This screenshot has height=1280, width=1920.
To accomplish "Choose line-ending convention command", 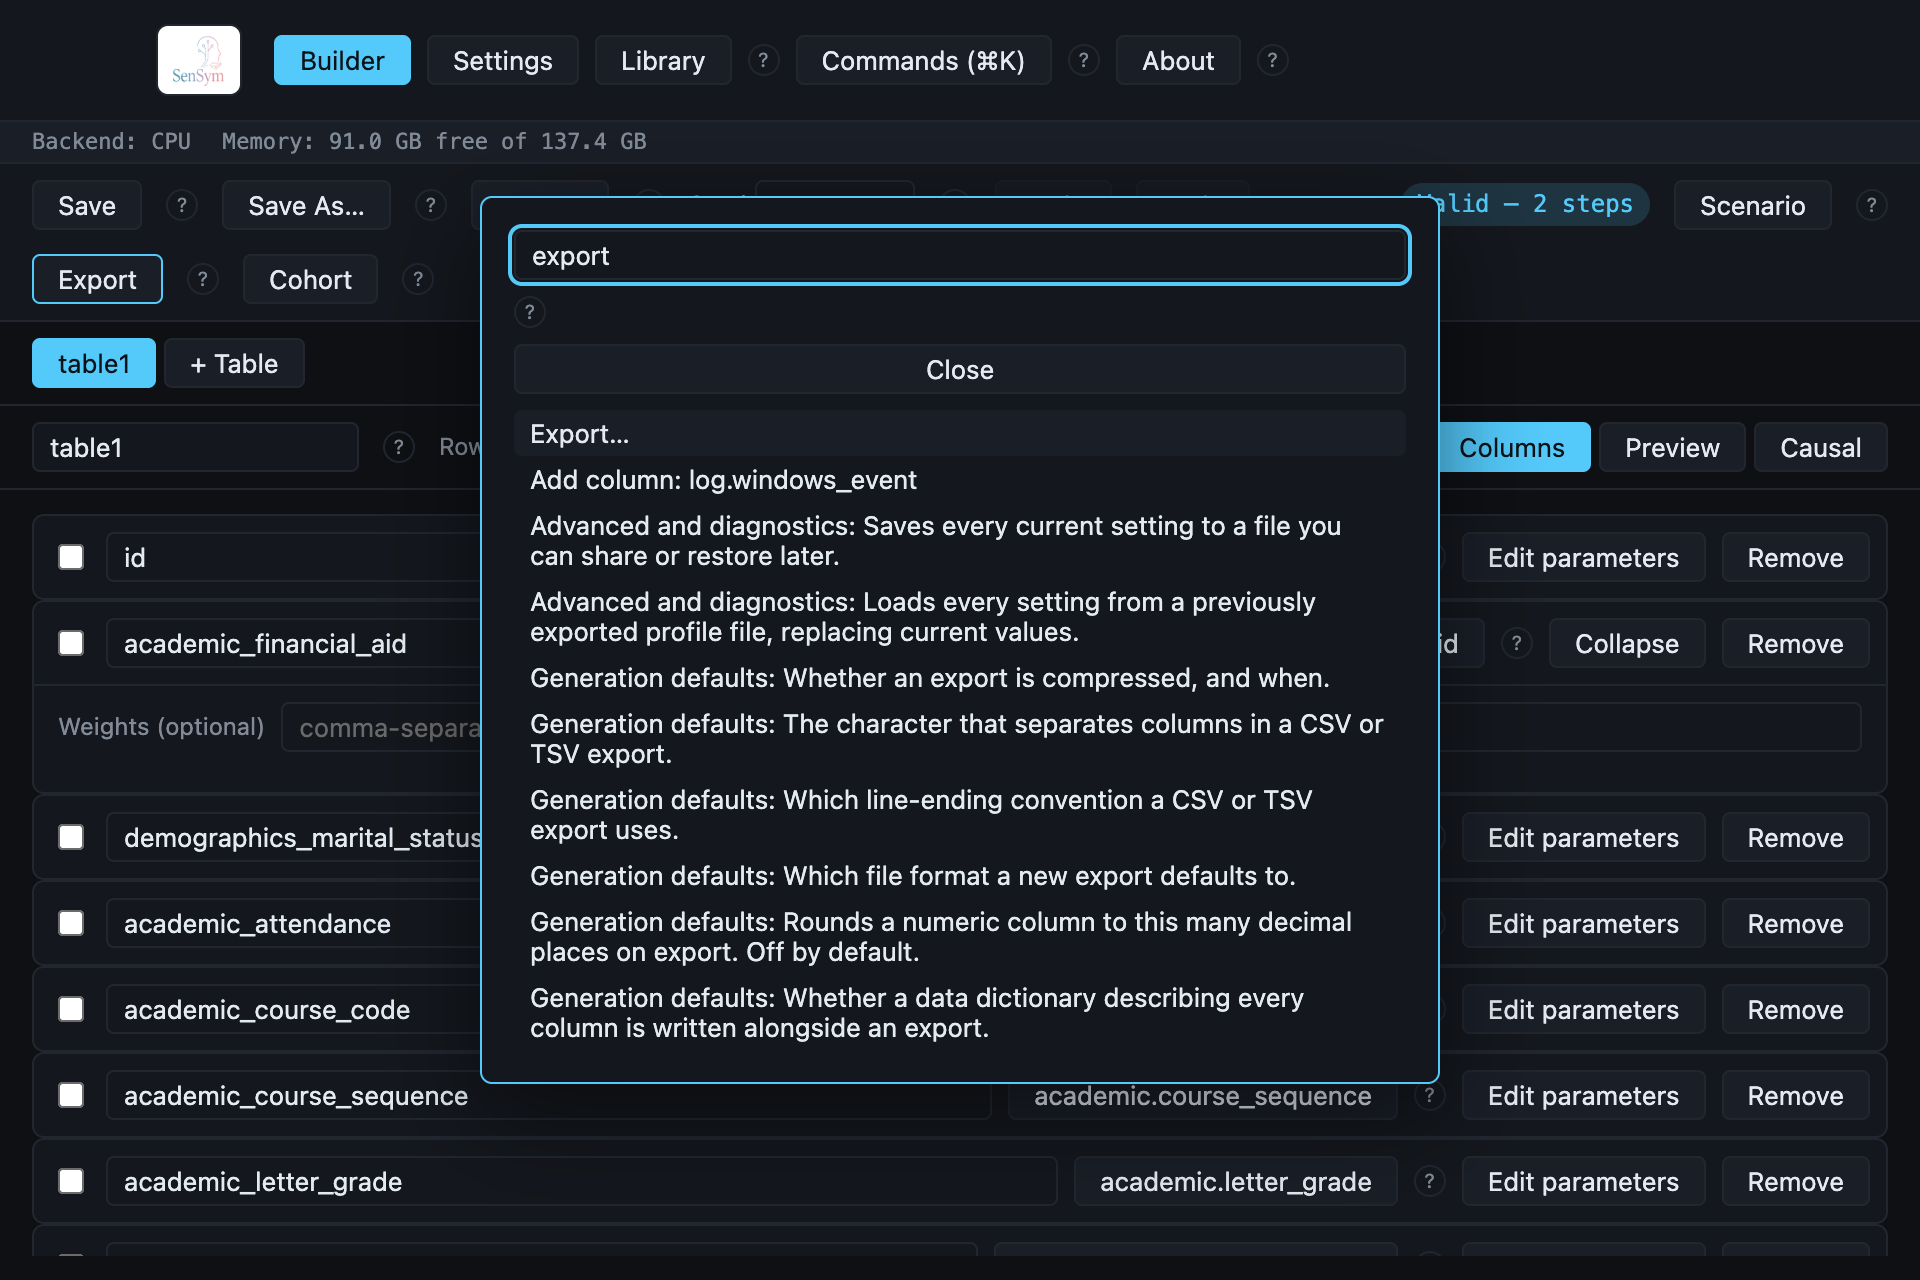I will click(x=959, y=814).
